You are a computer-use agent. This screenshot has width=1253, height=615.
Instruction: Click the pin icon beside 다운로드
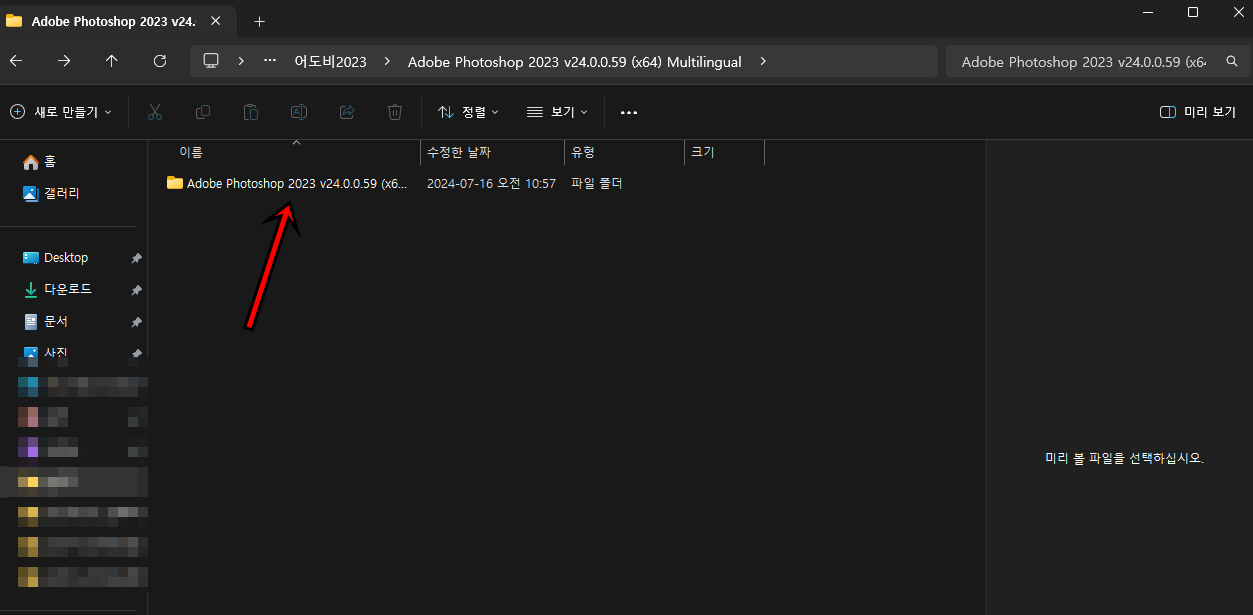[136, 290]
